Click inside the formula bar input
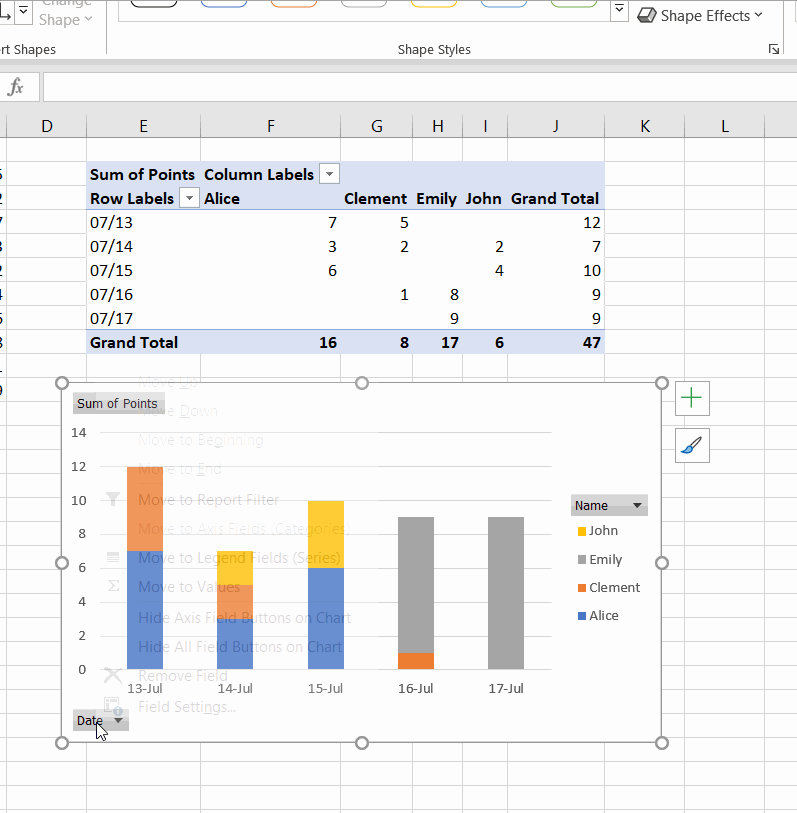The width and height of the screenshot is (797, 813). 420,87
